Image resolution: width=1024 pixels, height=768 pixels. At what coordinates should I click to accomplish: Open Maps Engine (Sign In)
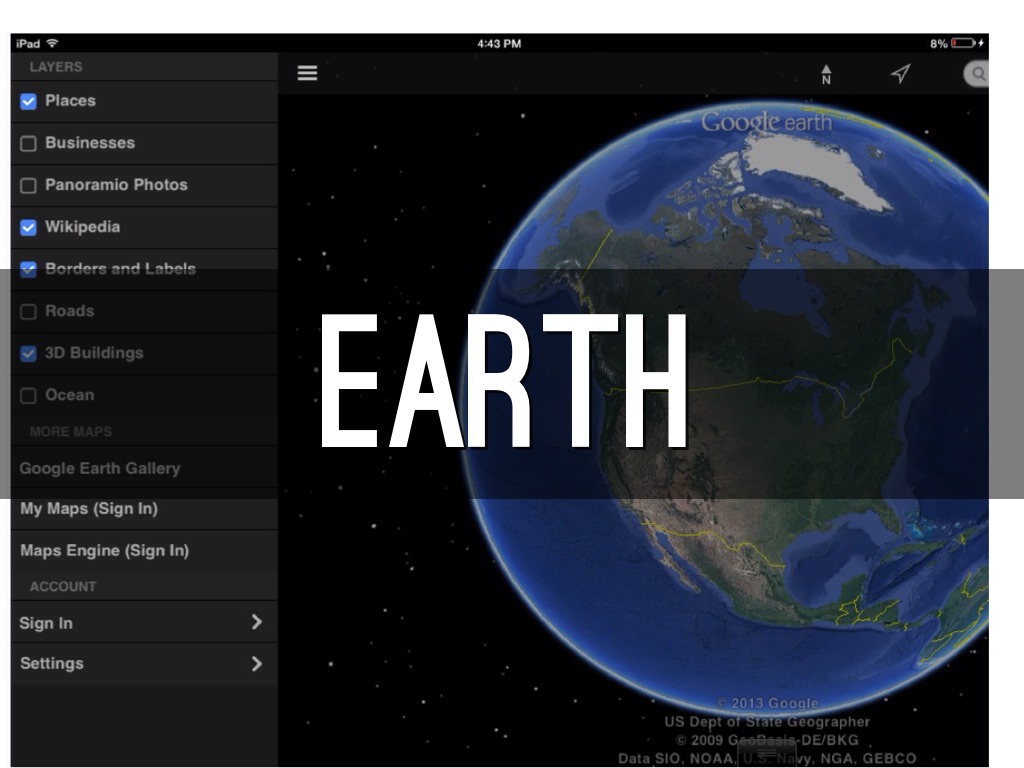(x=104, y=551)
